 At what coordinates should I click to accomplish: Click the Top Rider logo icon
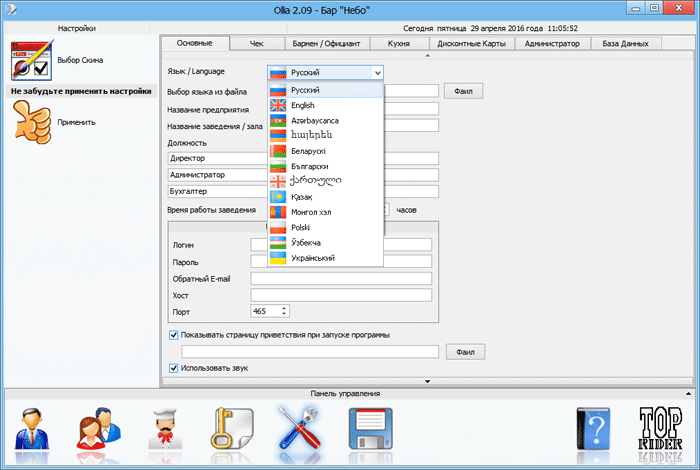660,428
